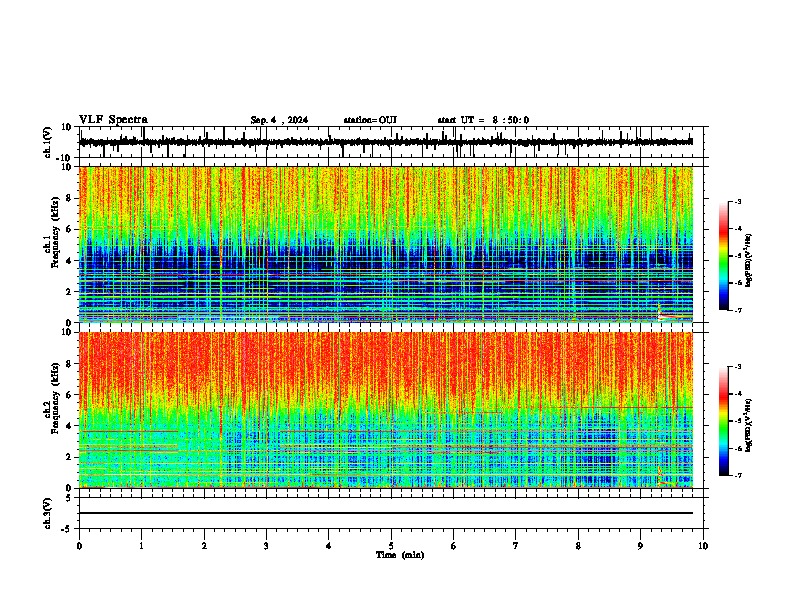Click the time axis tick label "2"

(204, 546)
